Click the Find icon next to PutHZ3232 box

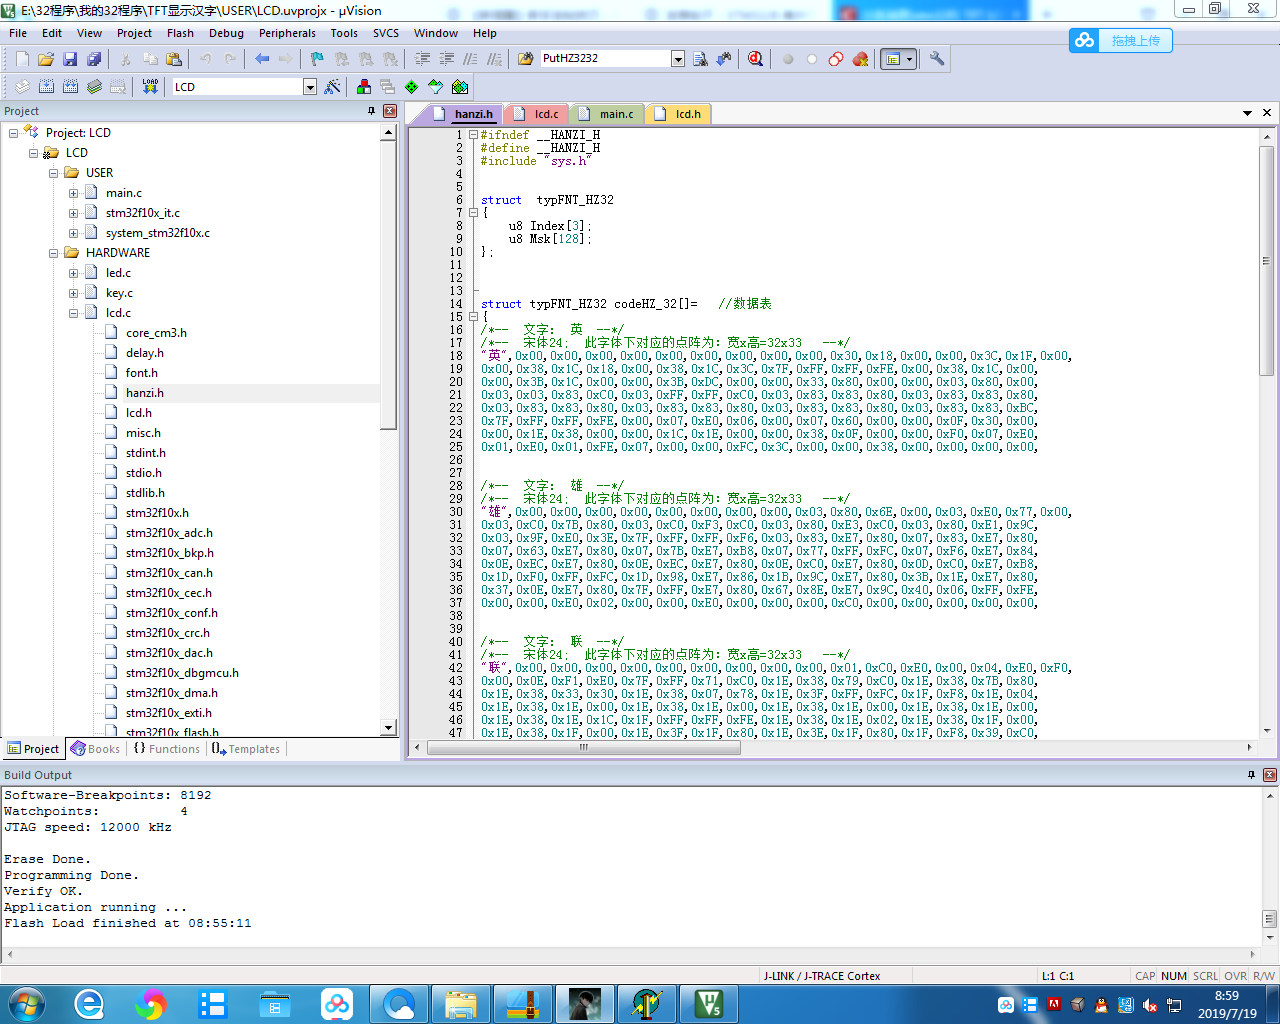(700, 59)
